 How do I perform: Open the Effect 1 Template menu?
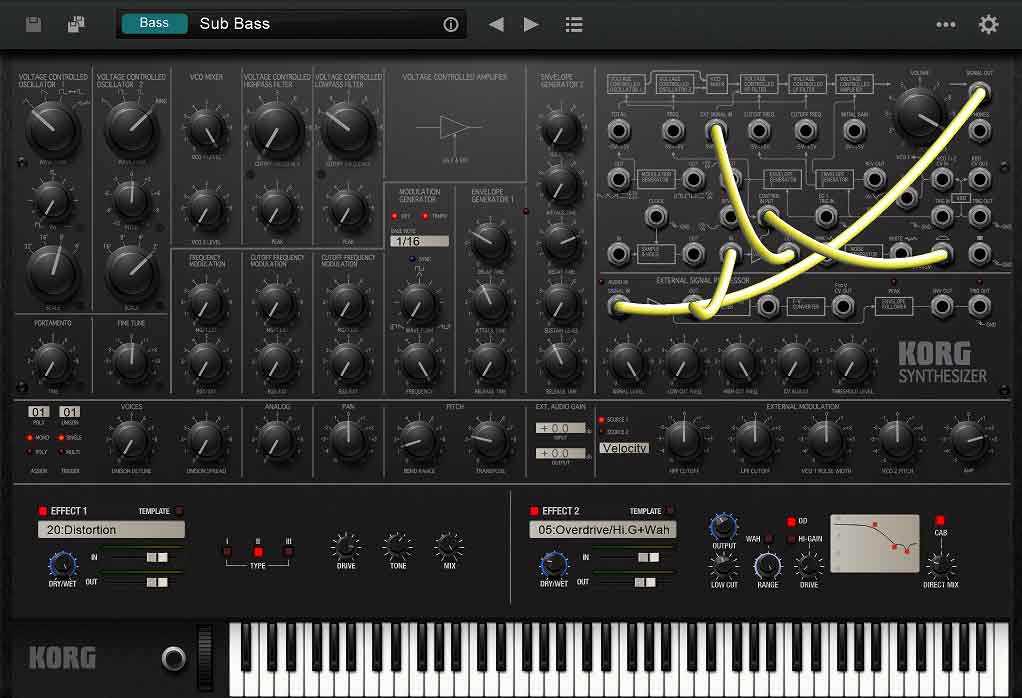[179, 511]
